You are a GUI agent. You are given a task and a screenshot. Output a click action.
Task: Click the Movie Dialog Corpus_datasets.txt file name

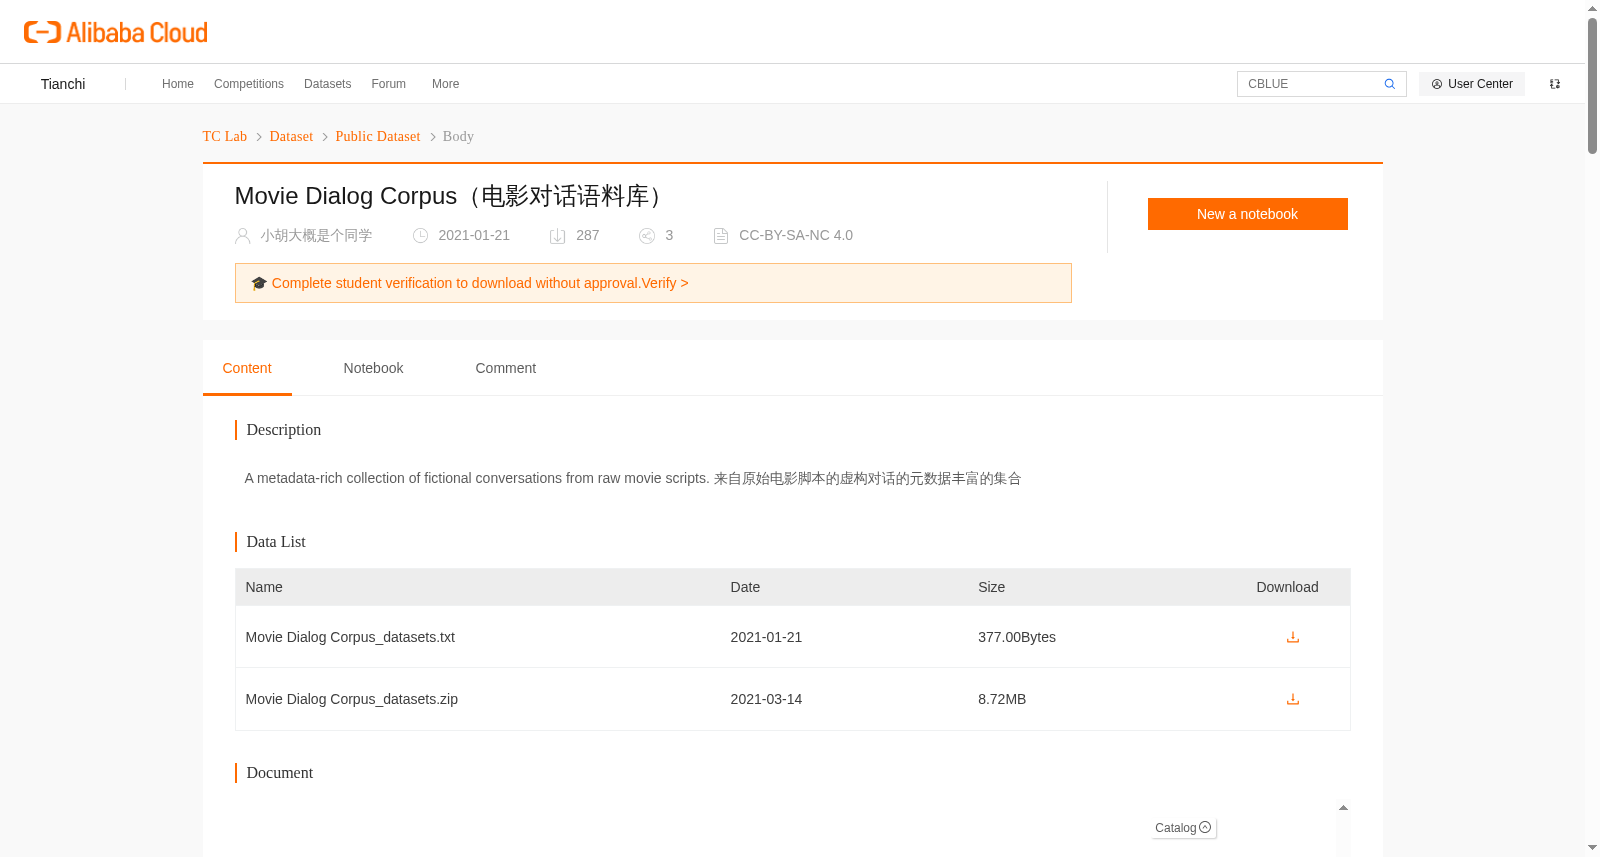pos(350,637)
